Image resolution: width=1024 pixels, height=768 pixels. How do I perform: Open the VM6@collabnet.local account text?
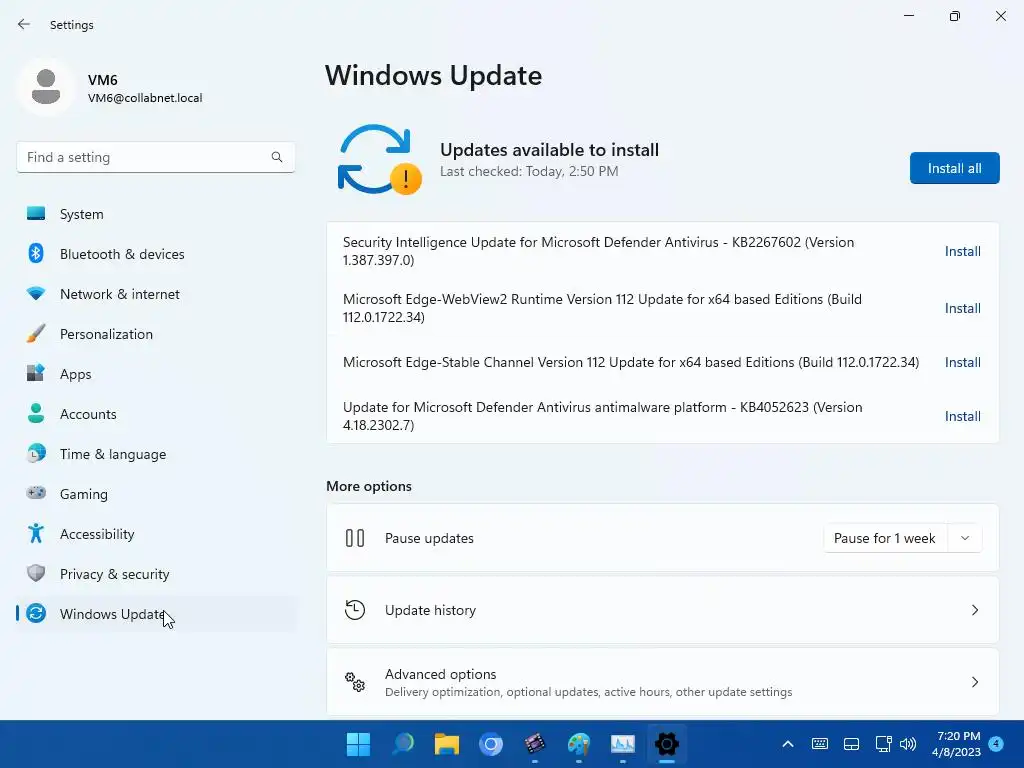[145, 98]
